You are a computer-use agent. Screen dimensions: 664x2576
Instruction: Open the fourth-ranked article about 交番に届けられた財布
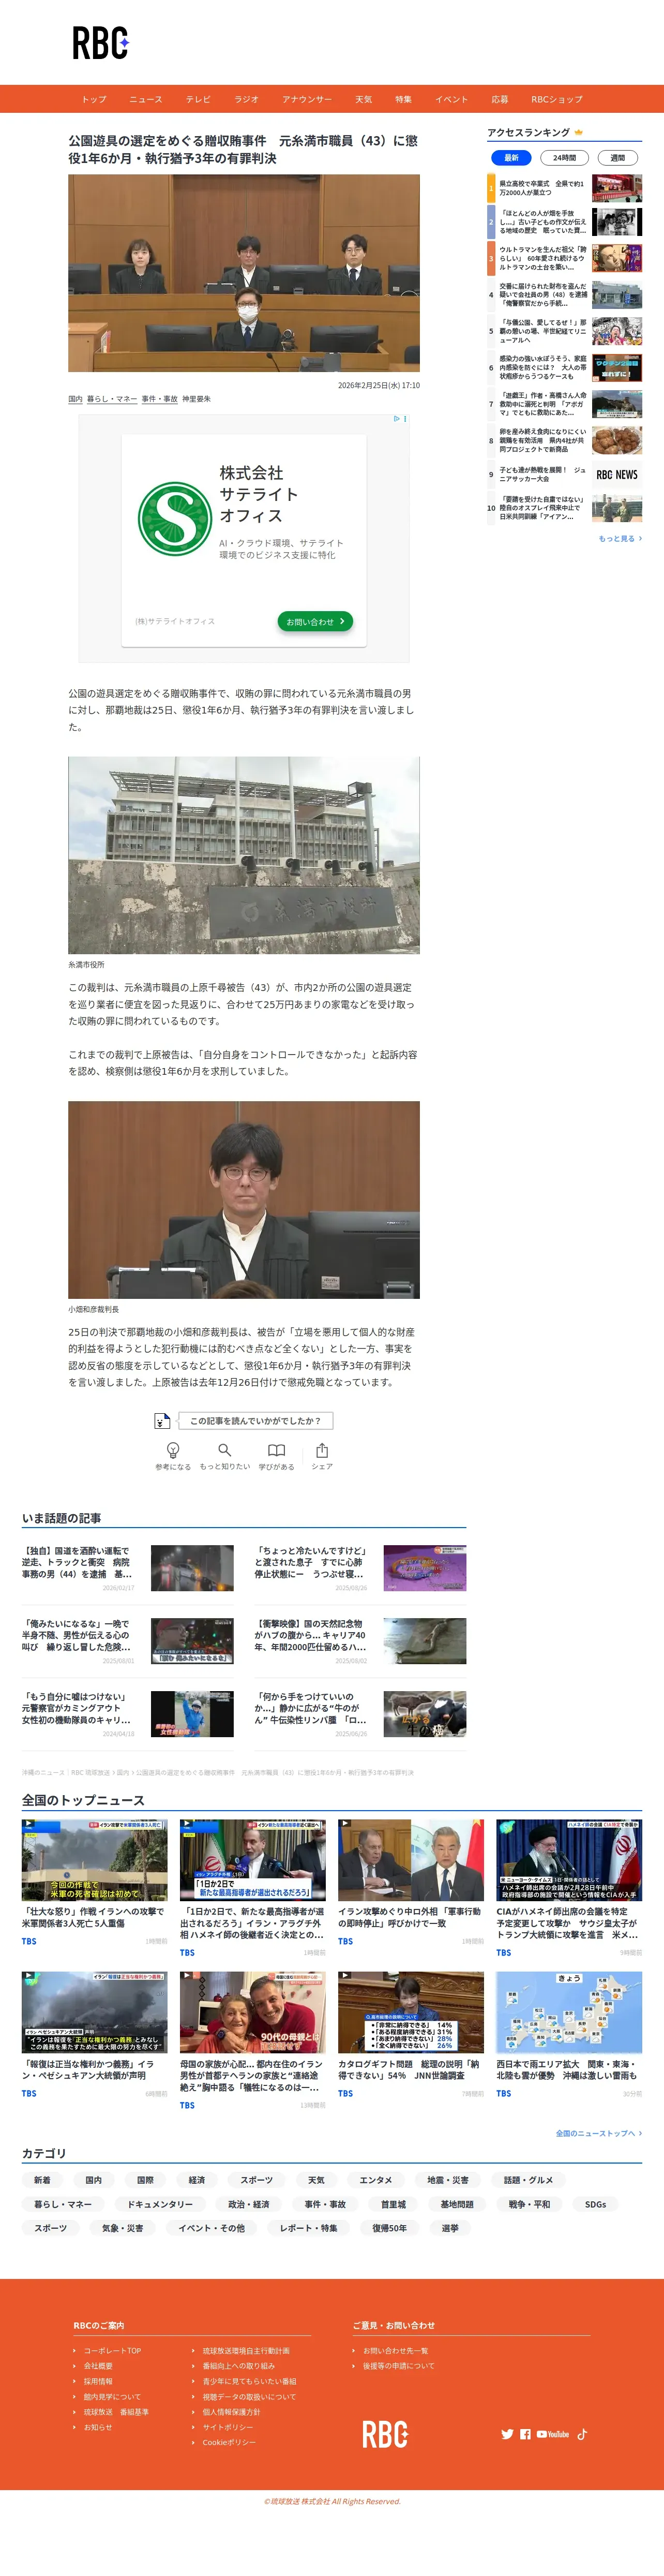point(564,295)
